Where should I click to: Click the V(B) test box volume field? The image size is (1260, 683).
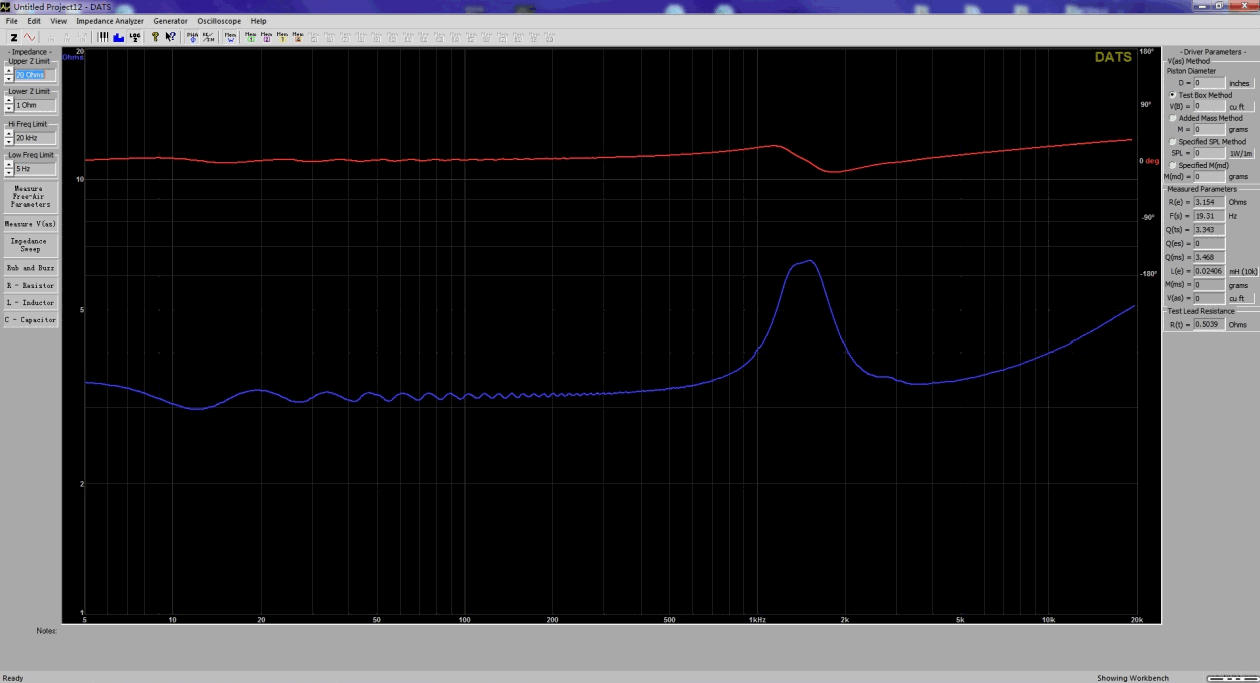[1209, 106]
